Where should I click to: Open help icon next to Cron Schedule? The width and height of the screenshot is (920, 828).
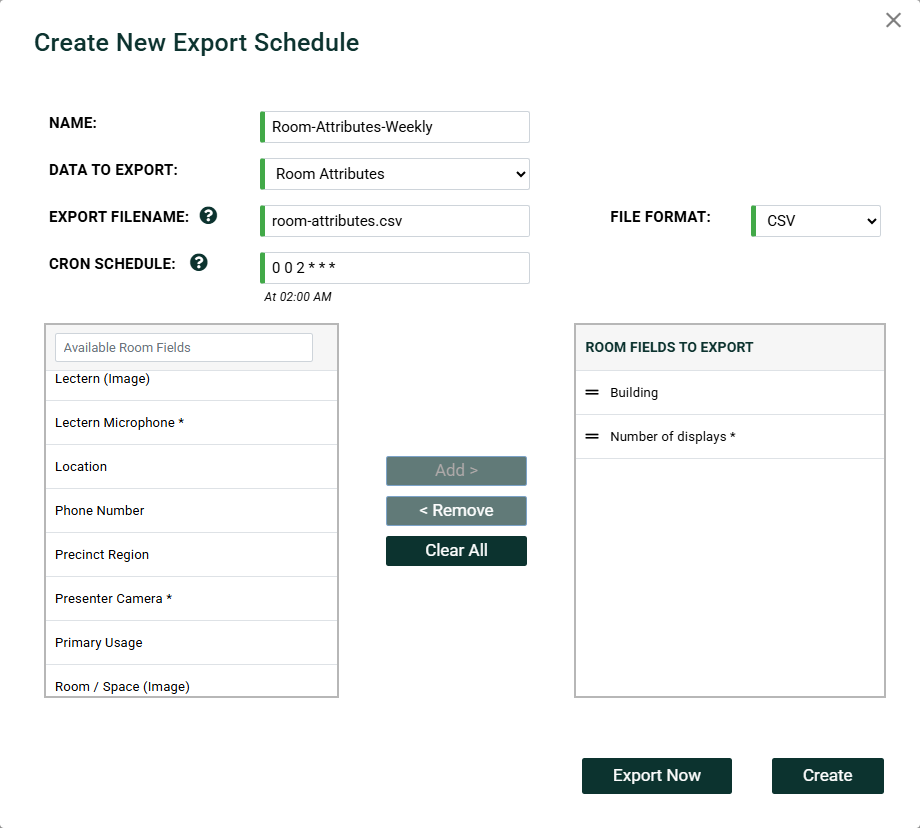(199, 262)
